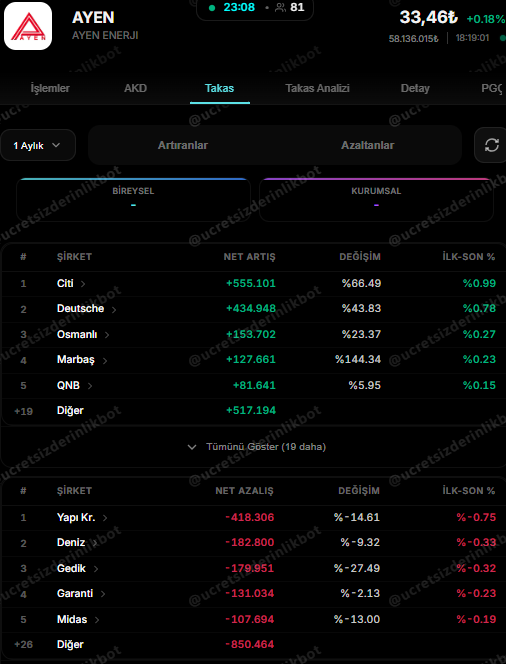The image size is (506, 664).
Task: Click the Deniz company name
Action: (71, 542)
